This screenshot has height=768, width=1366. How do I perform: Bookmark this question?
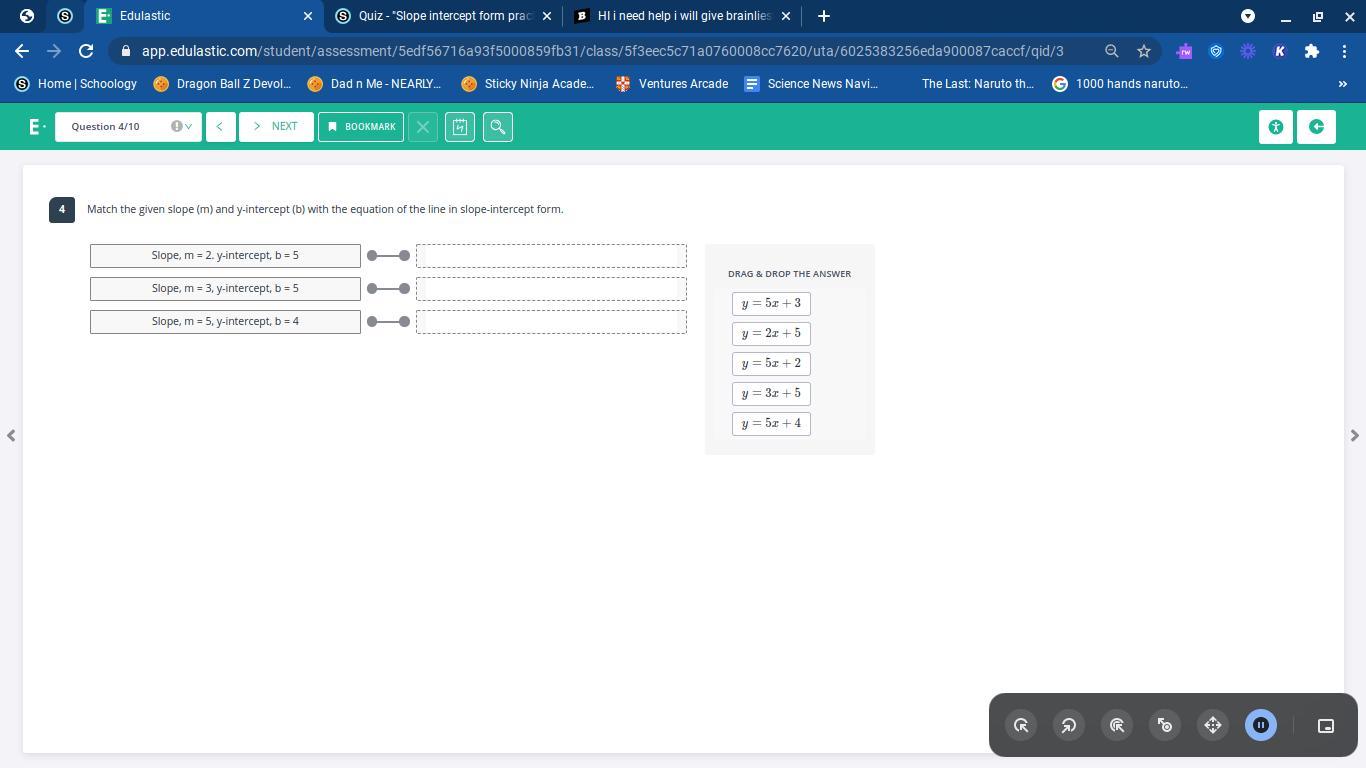[361, 127]
